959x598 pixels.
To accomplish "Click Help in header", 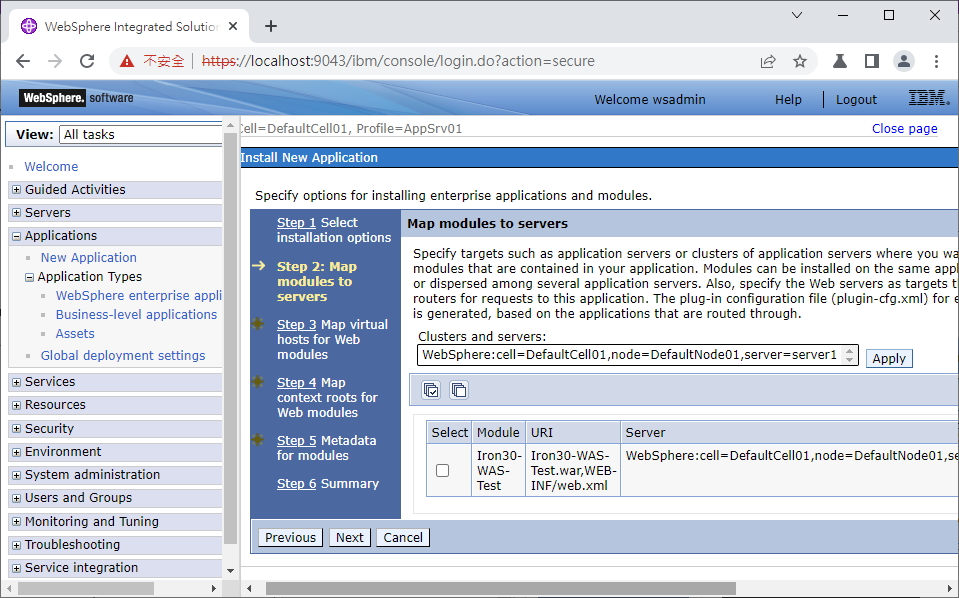I will coord(788,100).
